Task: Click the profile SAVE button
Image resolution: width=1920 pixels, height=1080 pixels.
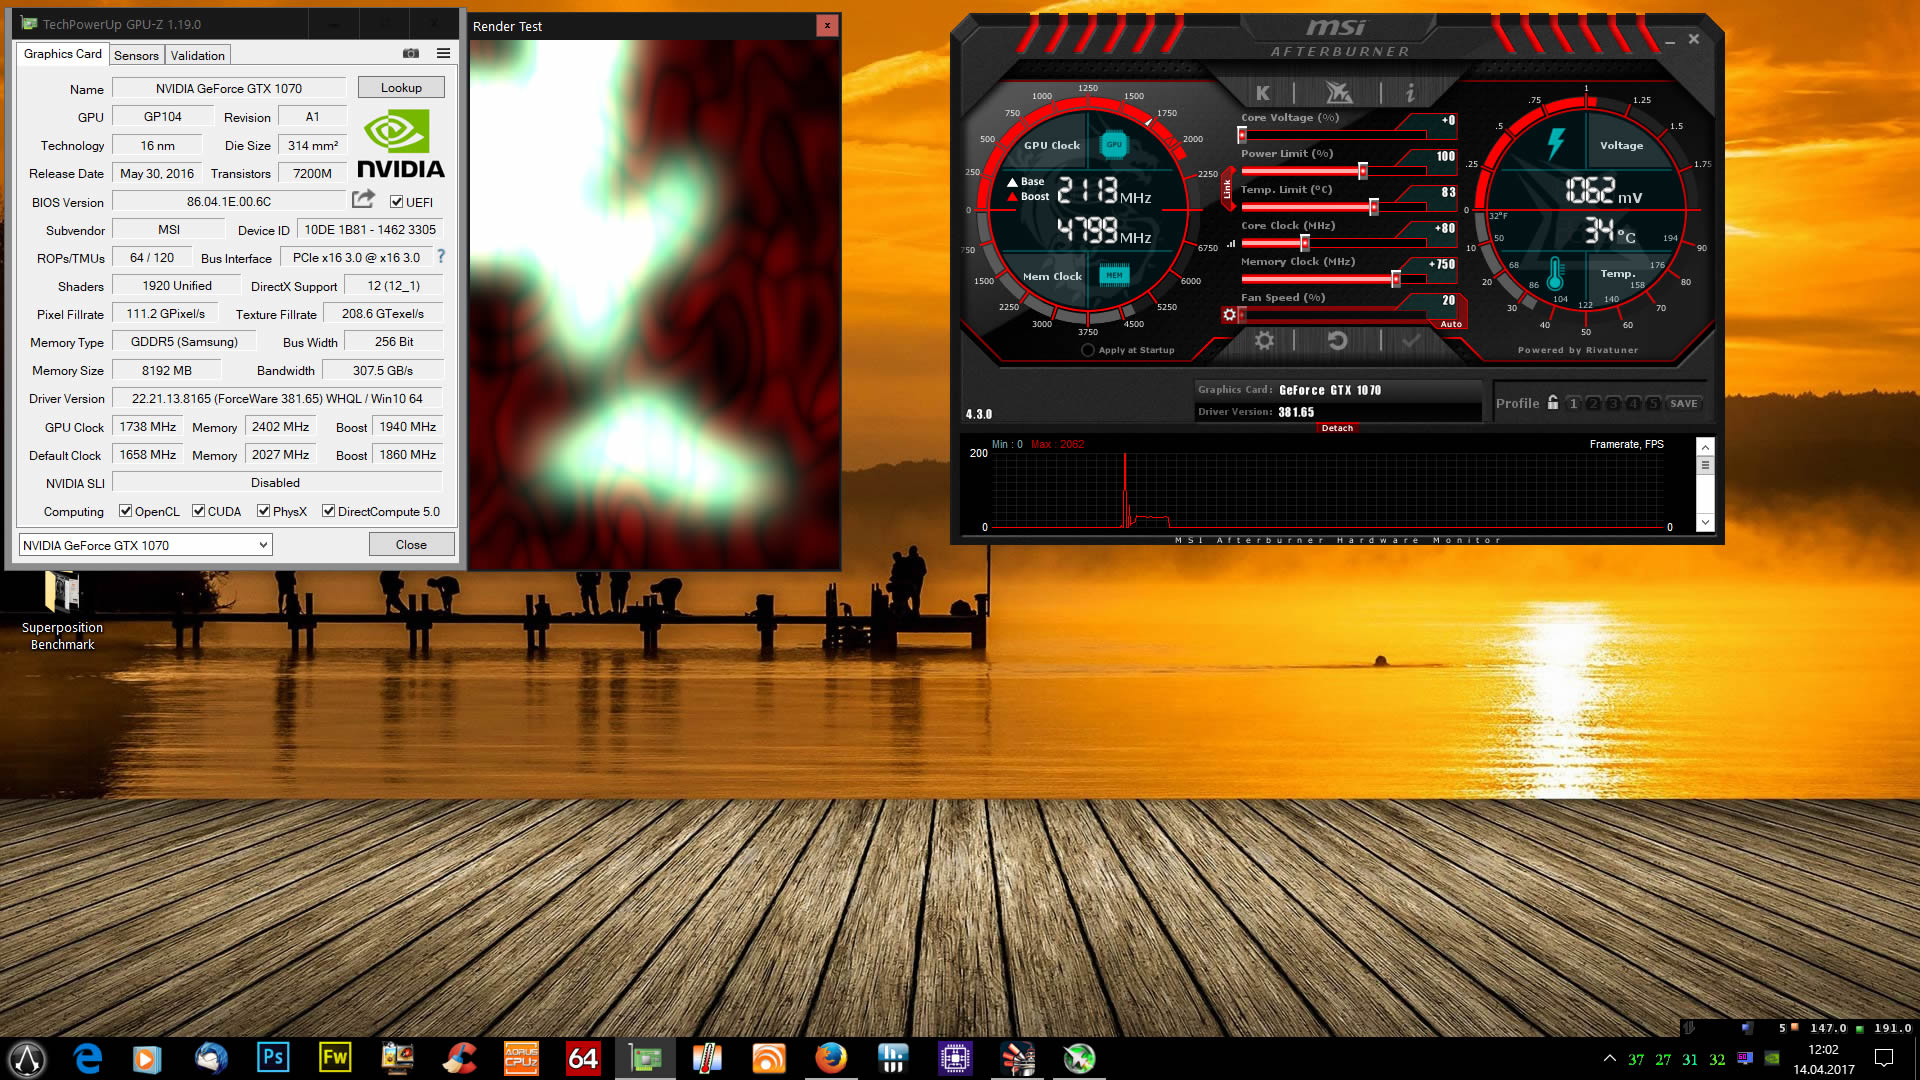Action: coord(1683,404)
